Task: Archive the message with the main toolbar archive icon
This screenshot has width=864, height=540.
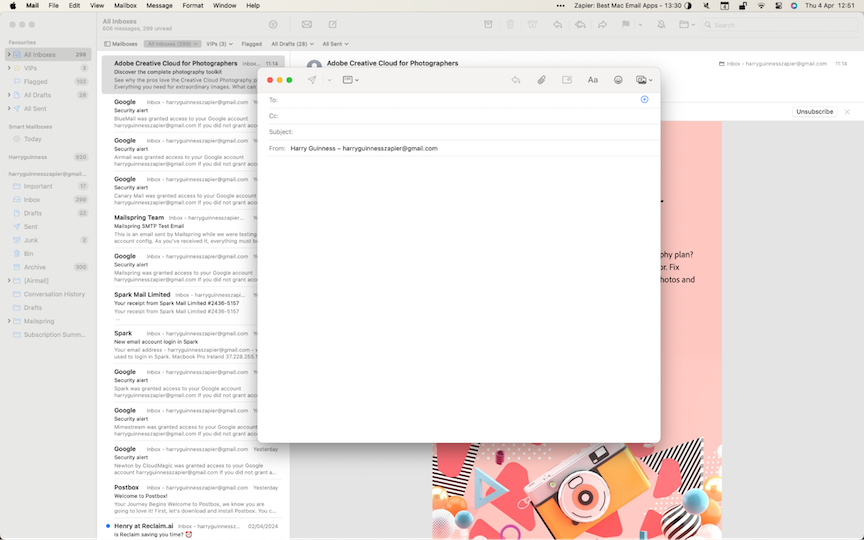Action: coord(488,24)
